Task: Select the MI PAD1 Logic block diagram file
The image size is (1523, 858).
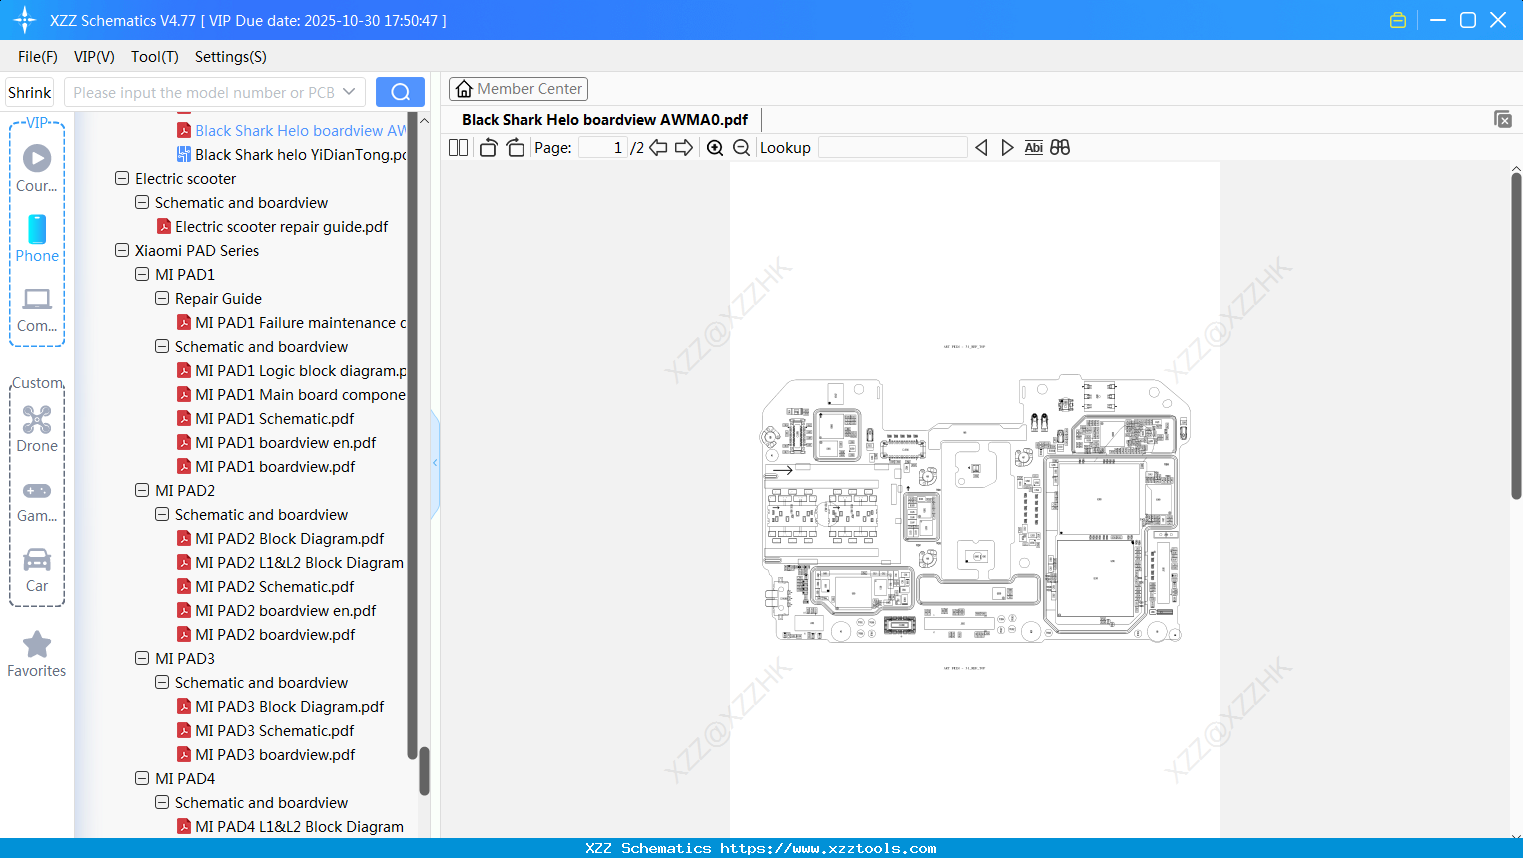Action: click(301, 371)
